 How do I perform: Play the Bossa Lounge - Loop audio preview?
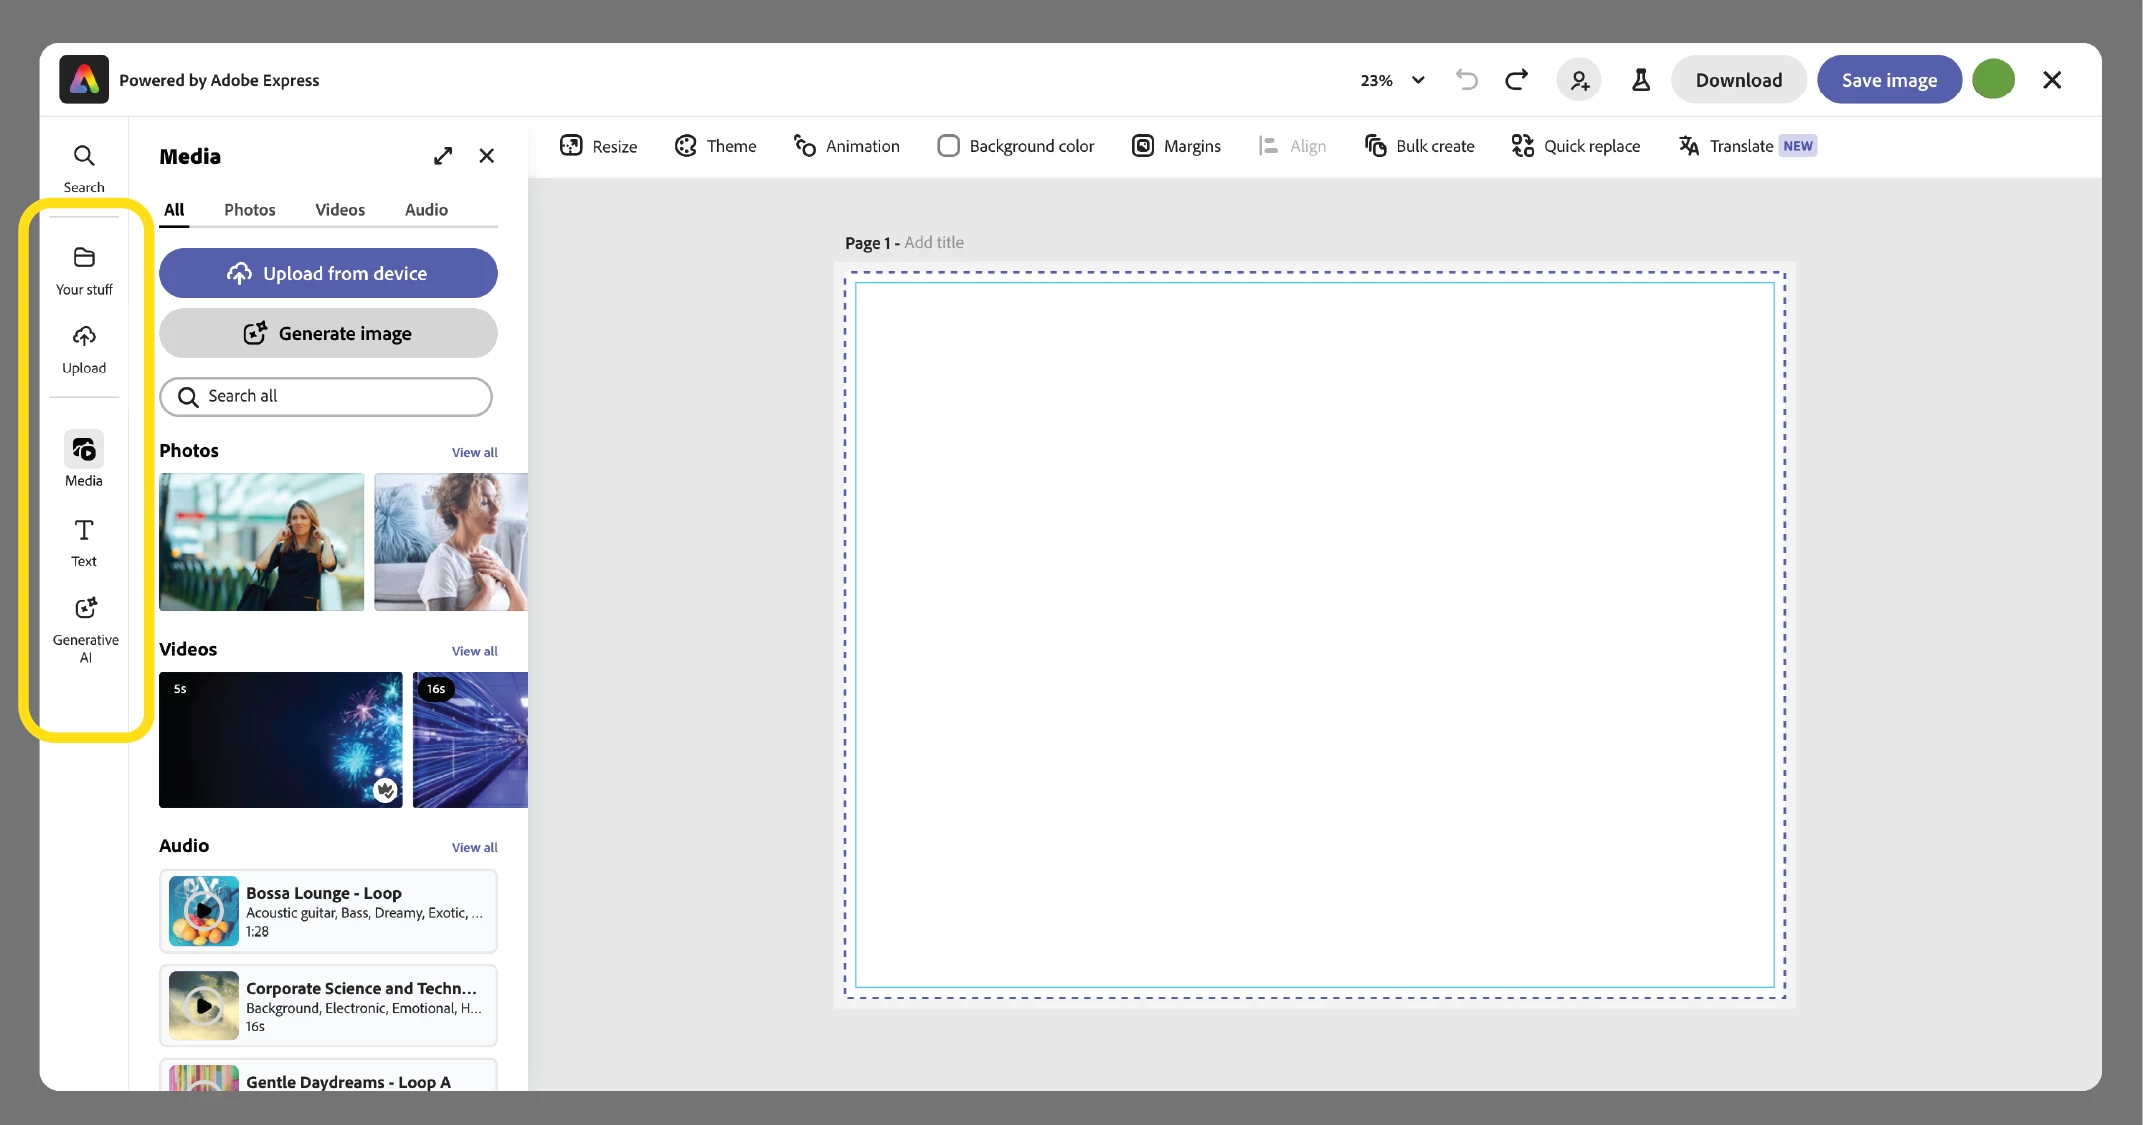click(204, 911)
